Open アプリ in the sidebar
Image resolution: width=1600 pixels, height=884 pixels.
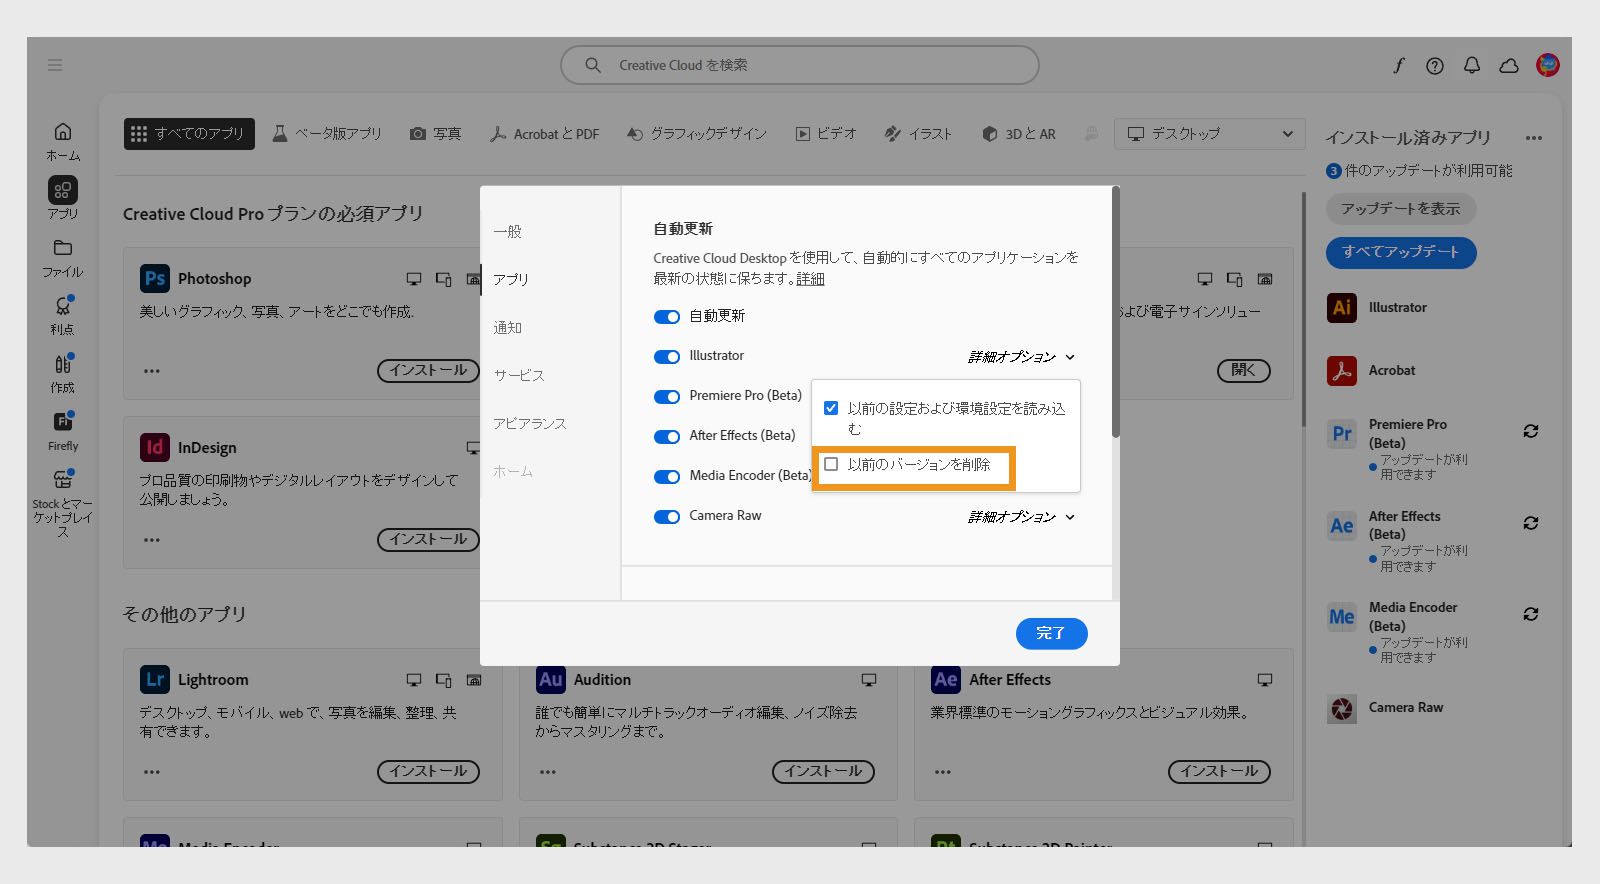coord(62,198)
